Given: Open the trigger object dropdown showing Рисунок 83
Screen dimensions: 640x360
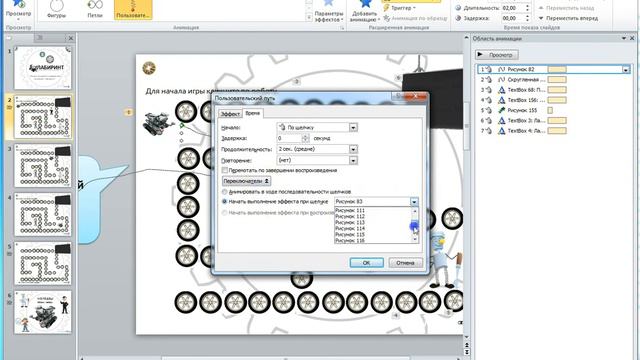Looking at the screenshot, I should point(414,202).
